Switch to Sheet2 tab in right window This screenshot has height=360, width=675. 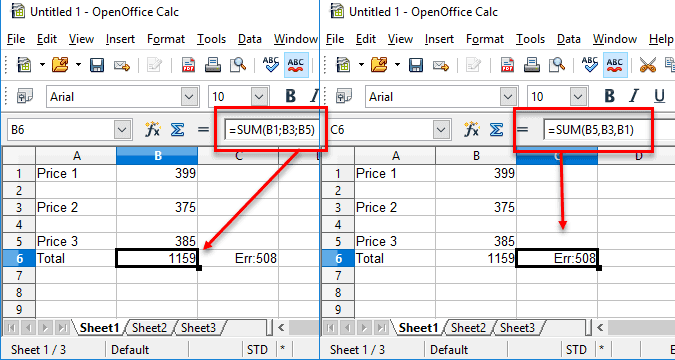point(468,328)
